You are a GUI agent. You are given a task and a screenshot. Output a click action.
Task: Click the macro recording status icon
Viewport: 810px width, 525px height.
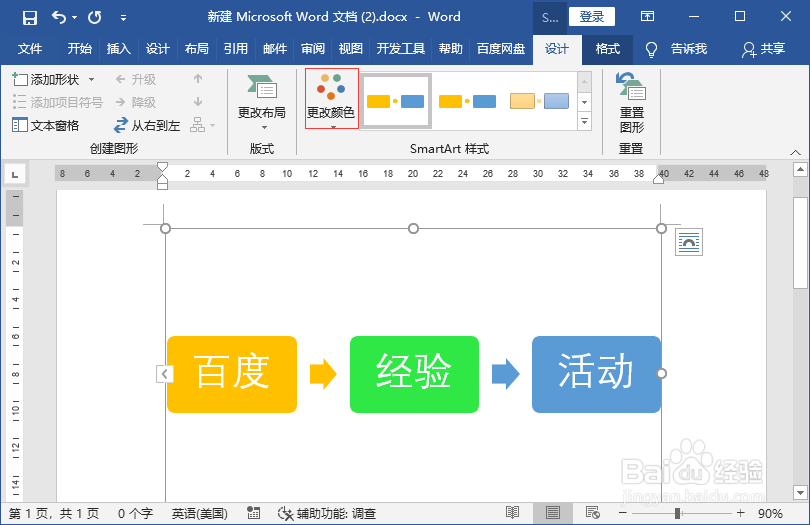tap(253, 513)
